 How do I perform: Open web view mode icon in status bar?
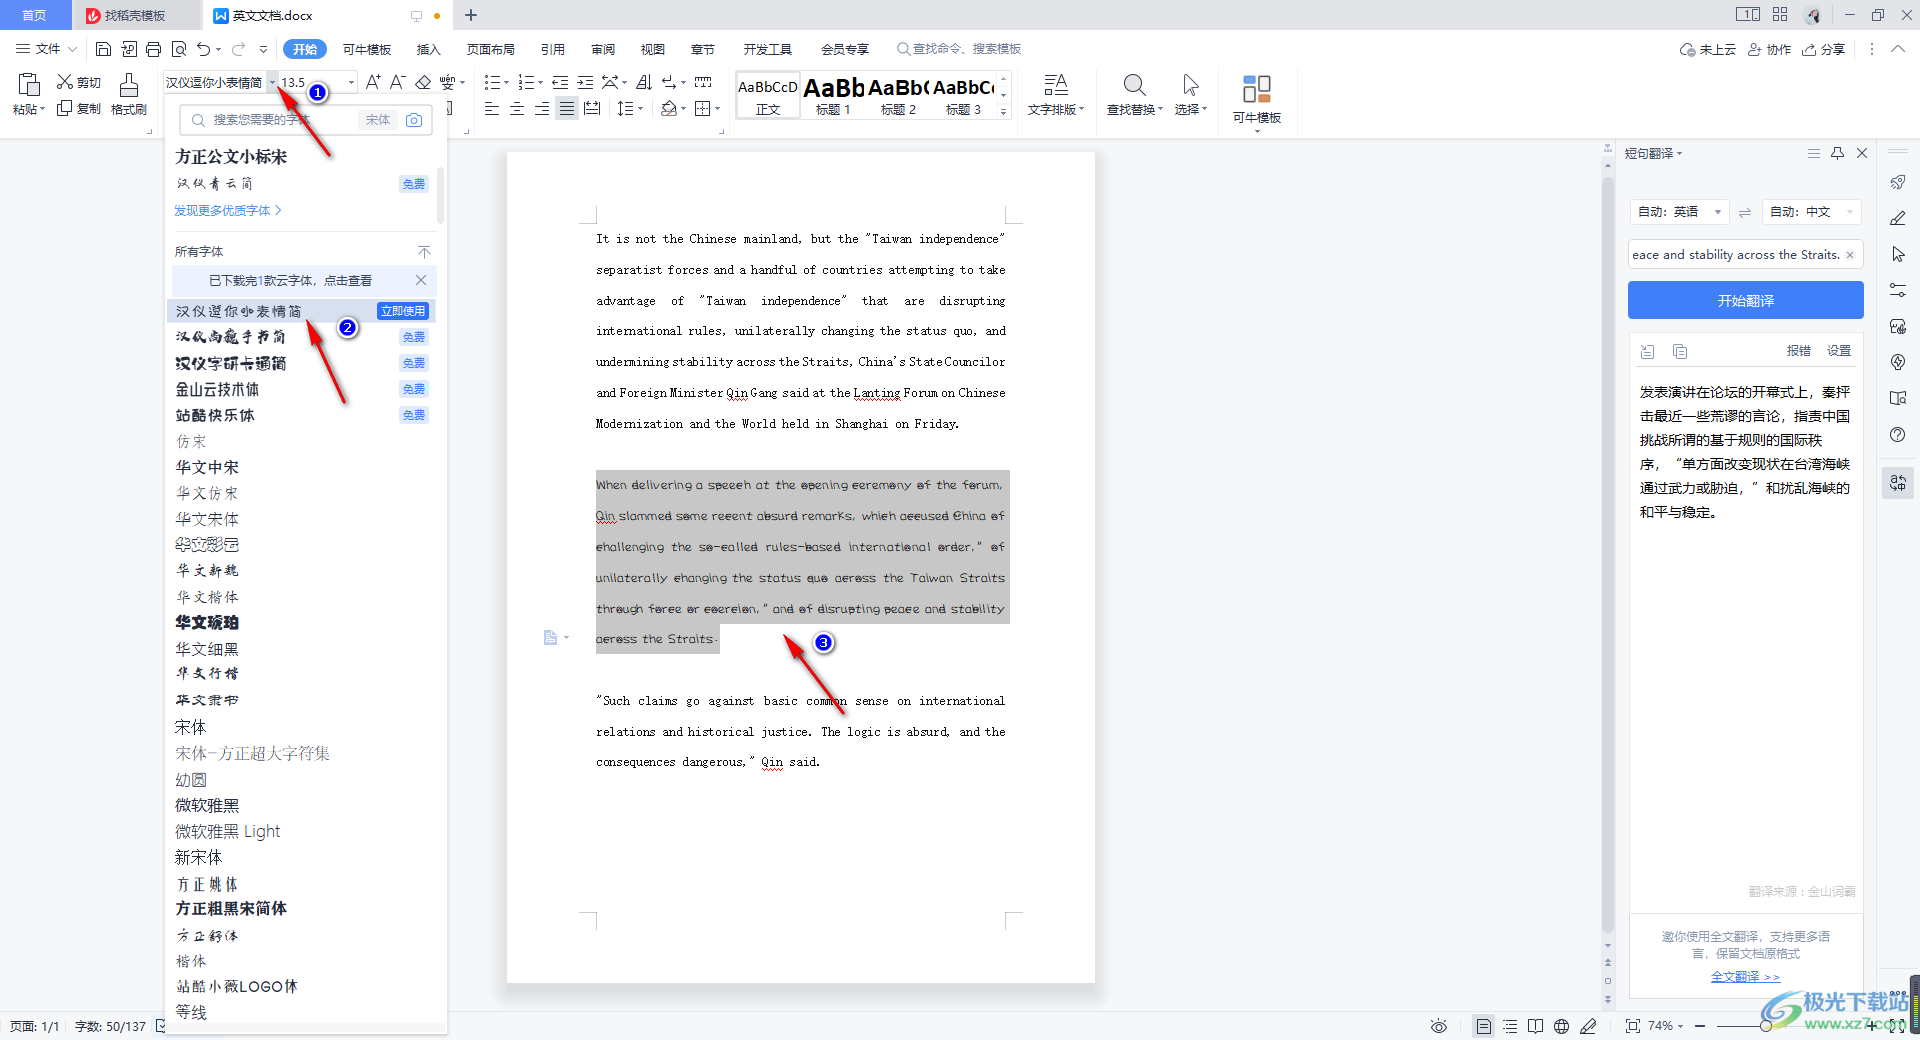coord(1562,1026)
